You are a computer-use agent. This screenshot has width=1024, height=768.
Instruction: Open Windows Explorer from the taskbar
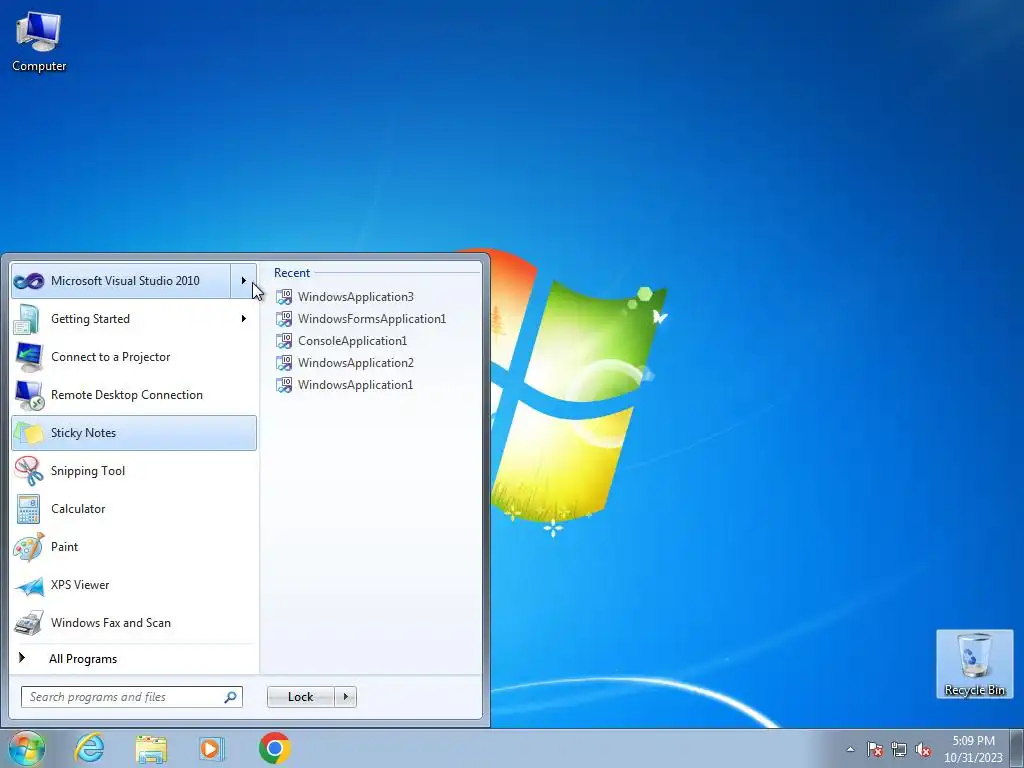click(151, 748)
